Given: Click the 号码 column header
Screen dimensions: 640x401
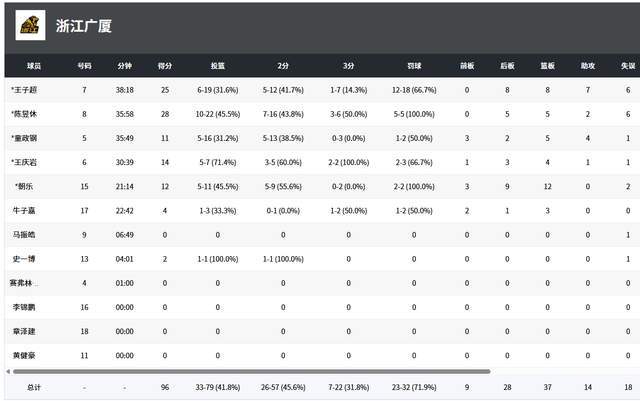Looking at the screenshot, I should pyautogui.click(x=84, y=65).
